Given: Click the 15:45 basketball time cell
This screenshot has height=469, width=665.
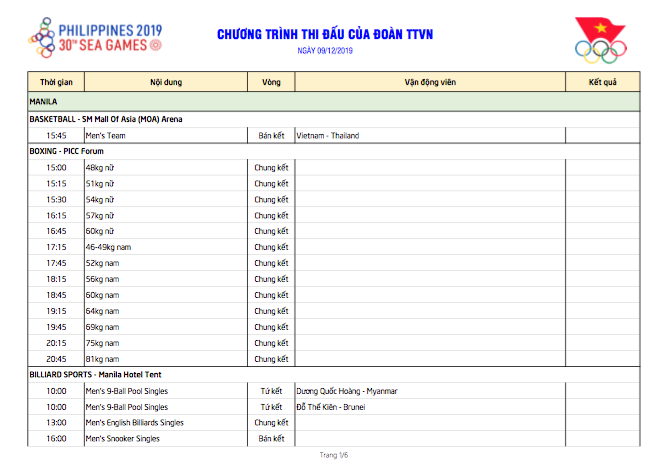Looking at the screenshot, I should click(x=56, y=136).
